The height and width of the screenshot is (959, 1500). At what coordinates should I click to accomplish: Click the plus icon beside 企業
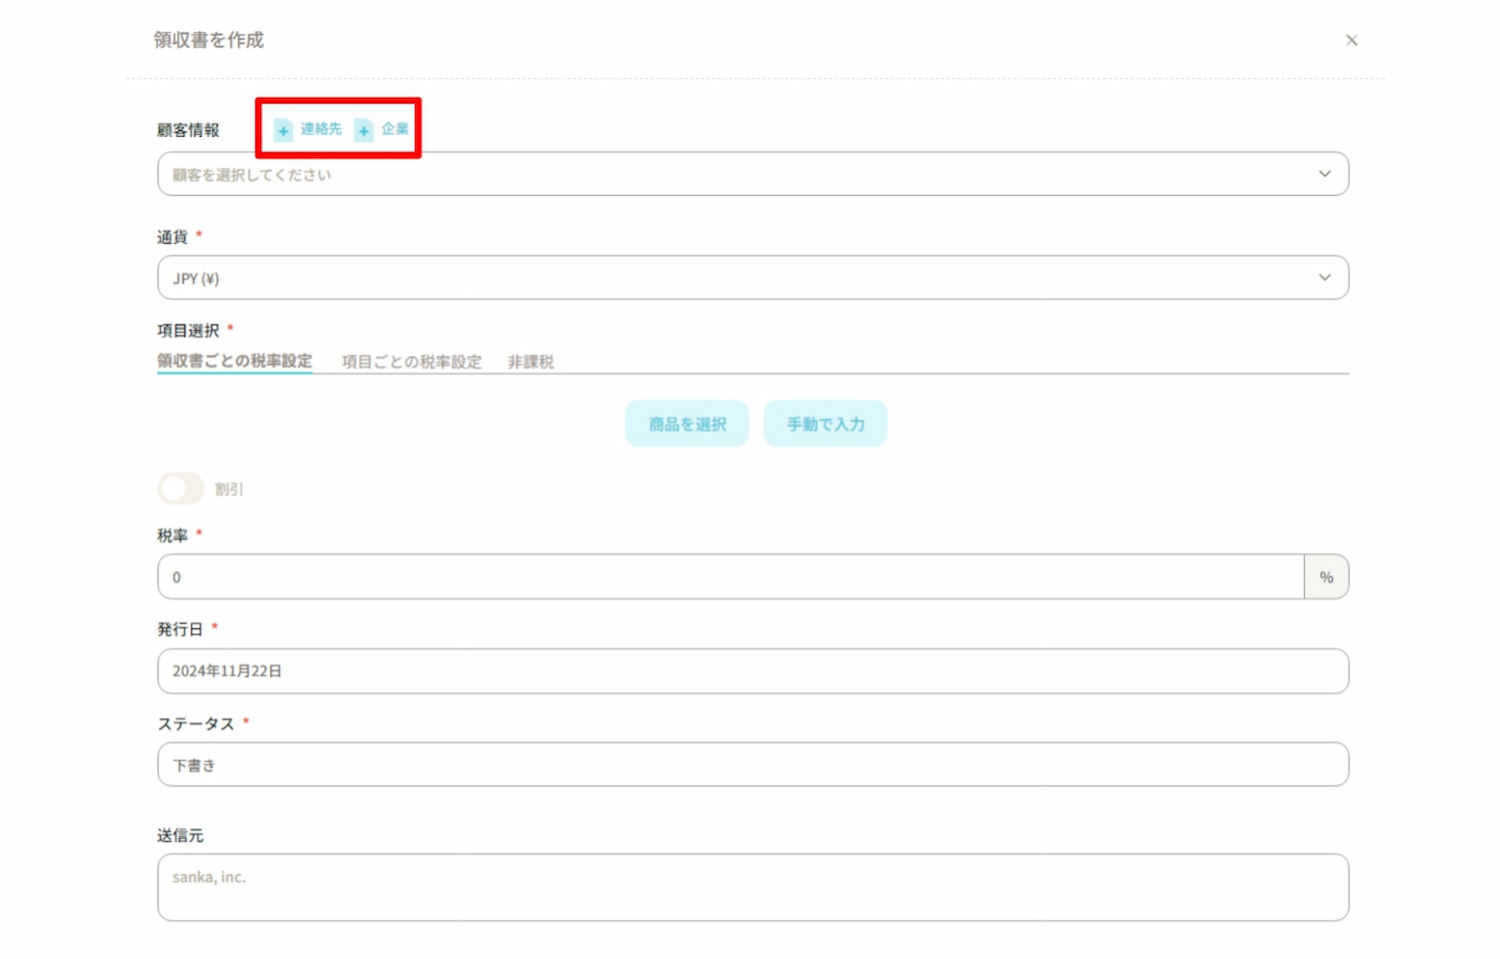364,130
